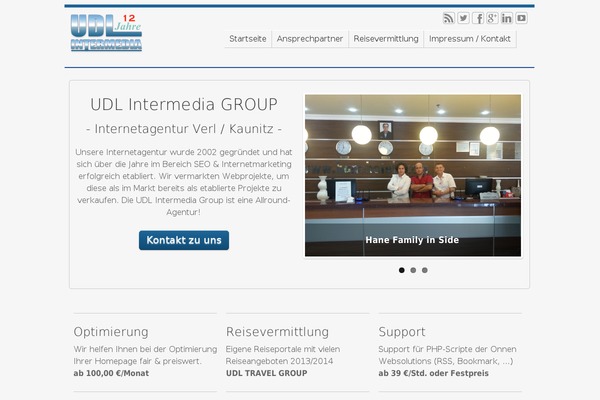The image size is (600, 400).
Task: Open the Reisevermittlung menu item
Action: 386,39
